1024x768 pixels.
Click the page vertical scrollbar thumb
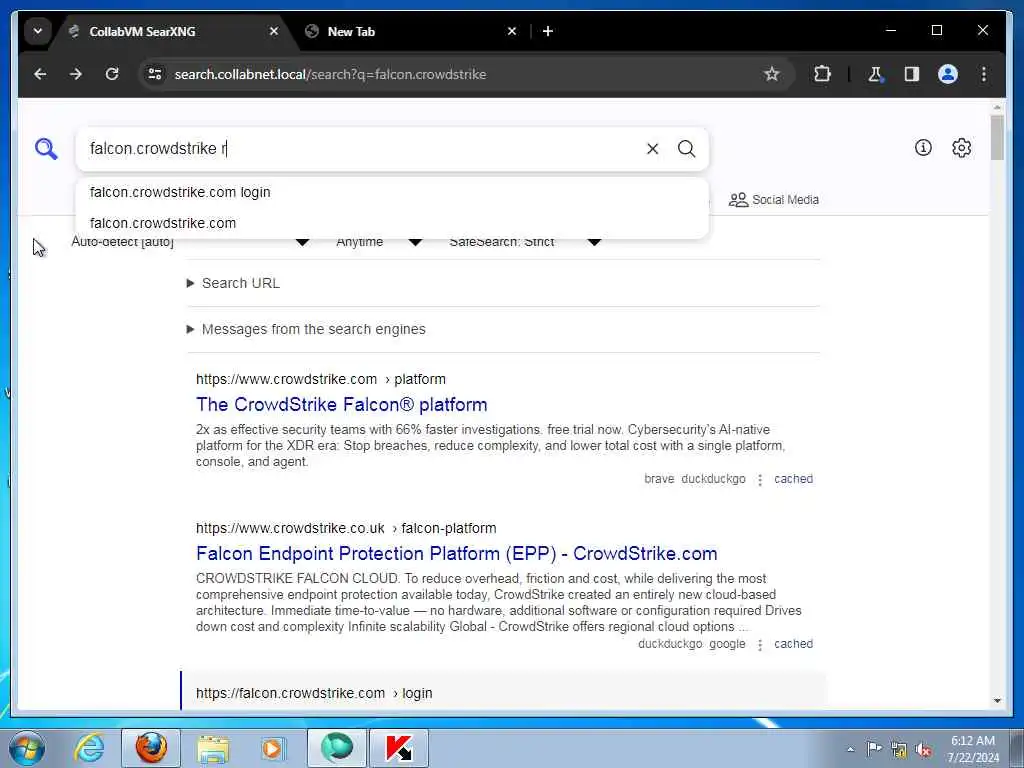(997, 137)
